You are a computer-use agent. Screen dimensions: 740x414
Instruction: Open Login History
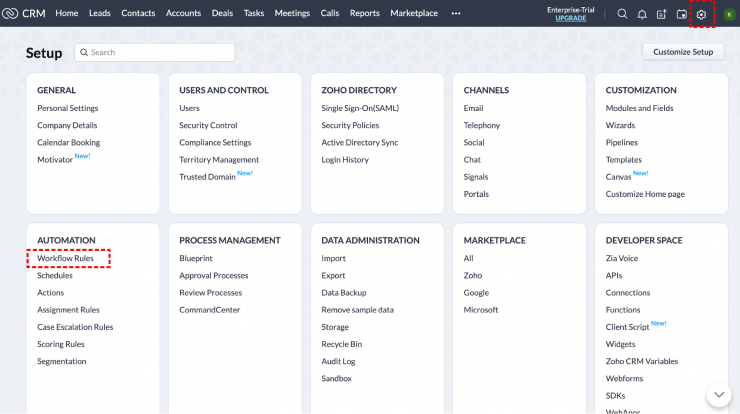pyautogui.click(x=345, y=160)
